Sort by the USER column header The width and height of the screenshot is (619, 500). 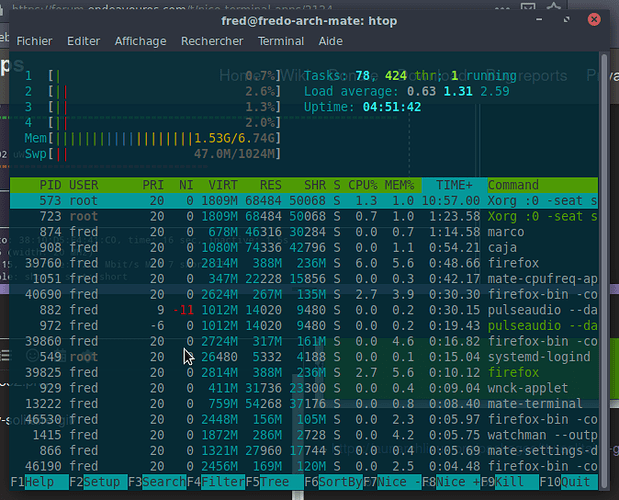click(x=84, y=185)
